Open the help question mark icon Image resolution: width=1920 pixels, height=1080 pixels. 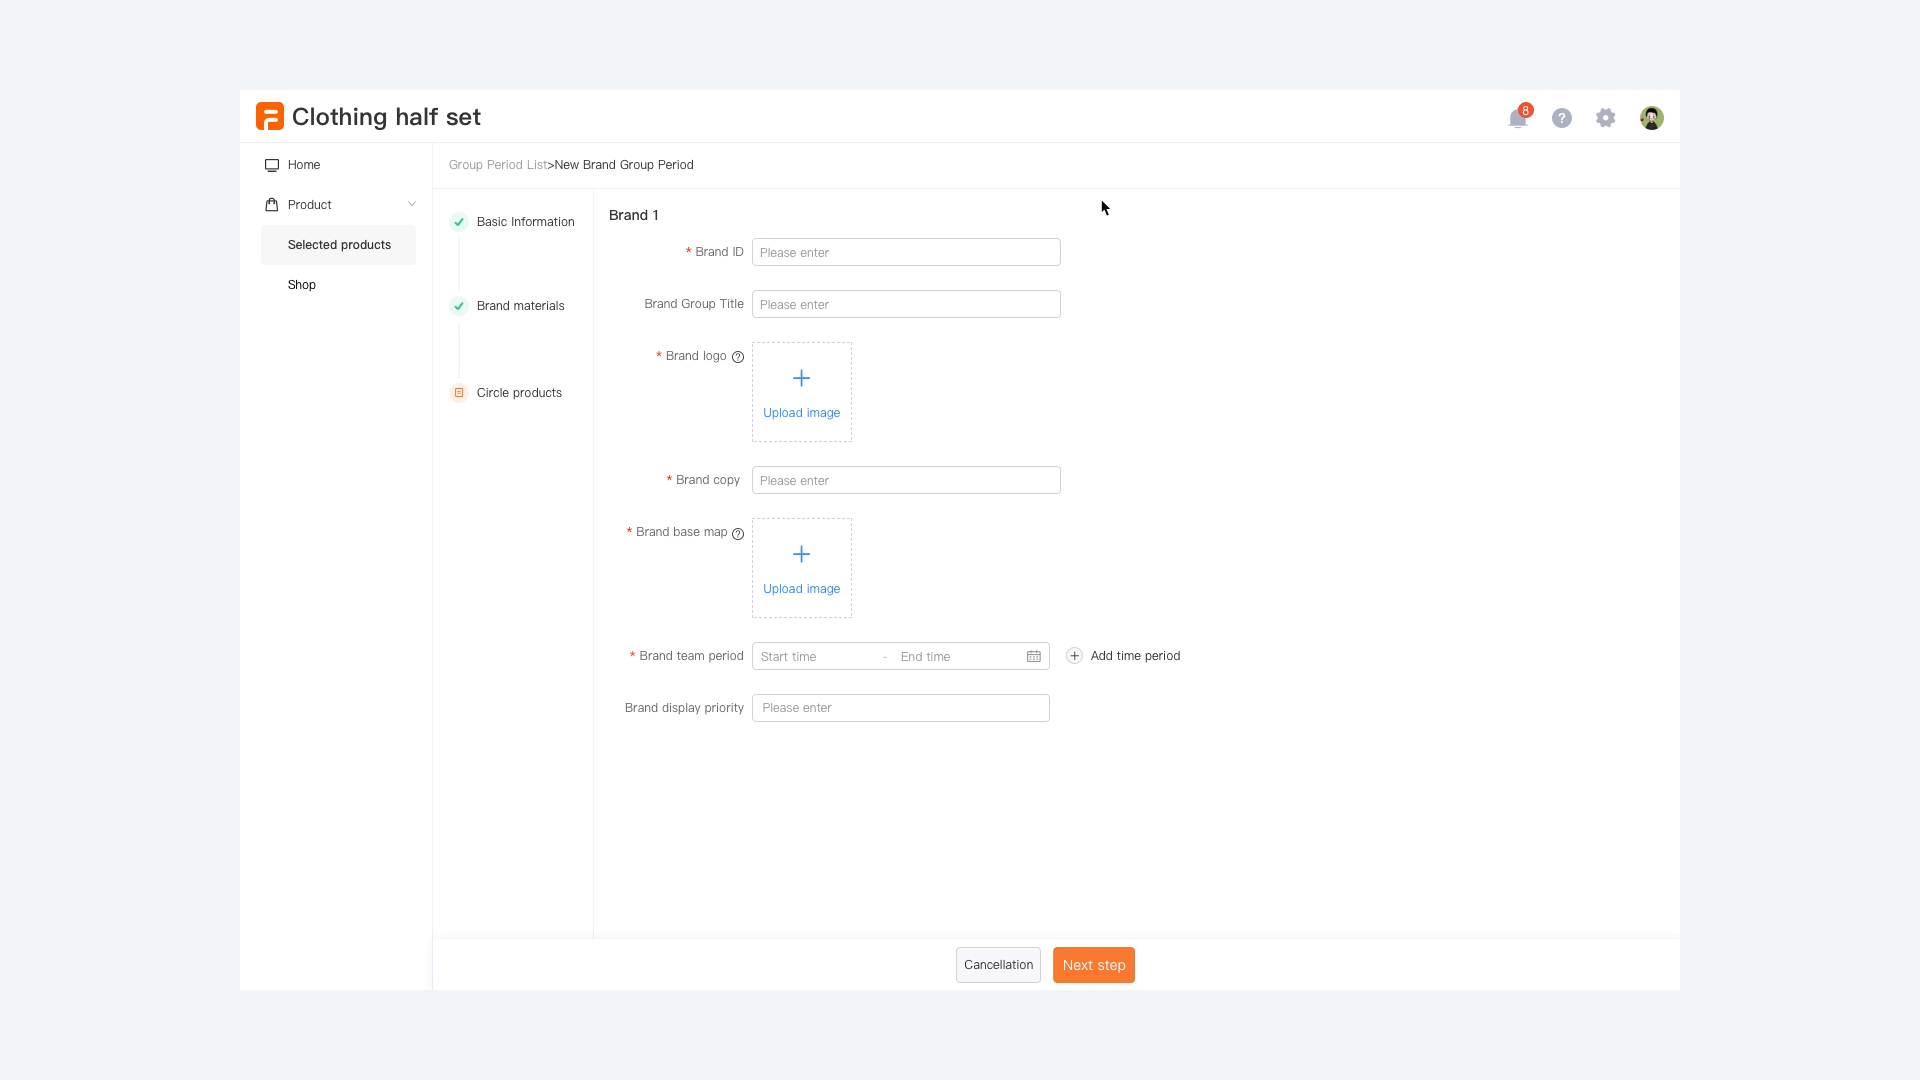(x=1562, y=118)
